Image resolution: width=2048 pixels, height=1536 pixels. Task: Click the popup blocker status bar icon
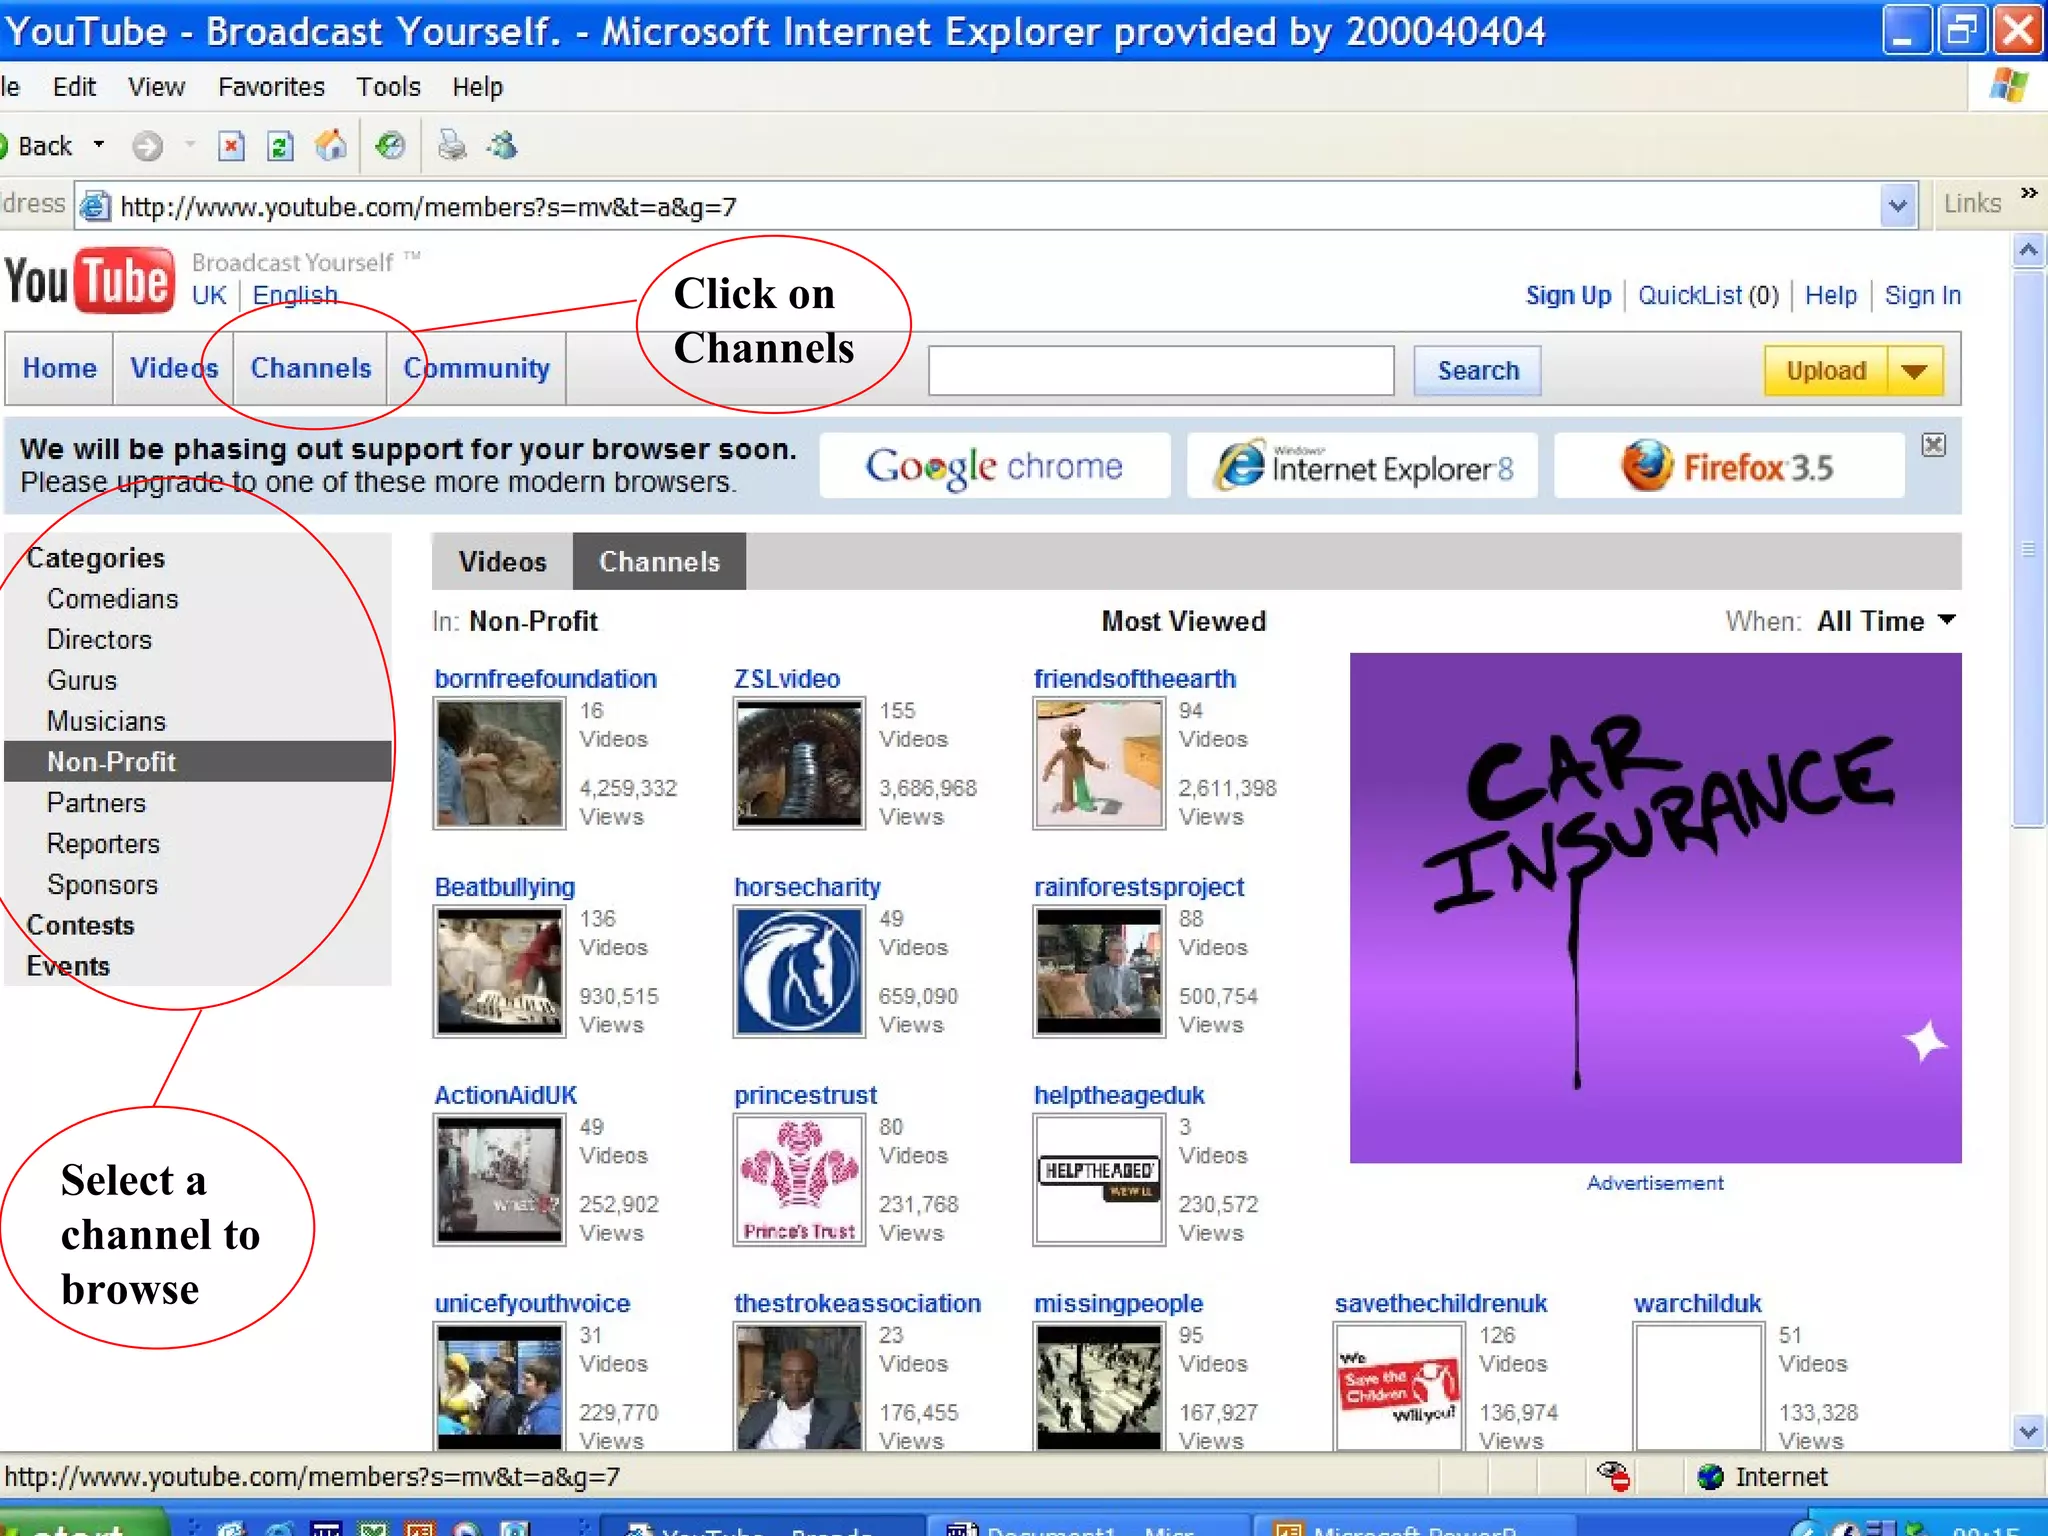tap(1613, 1476)
